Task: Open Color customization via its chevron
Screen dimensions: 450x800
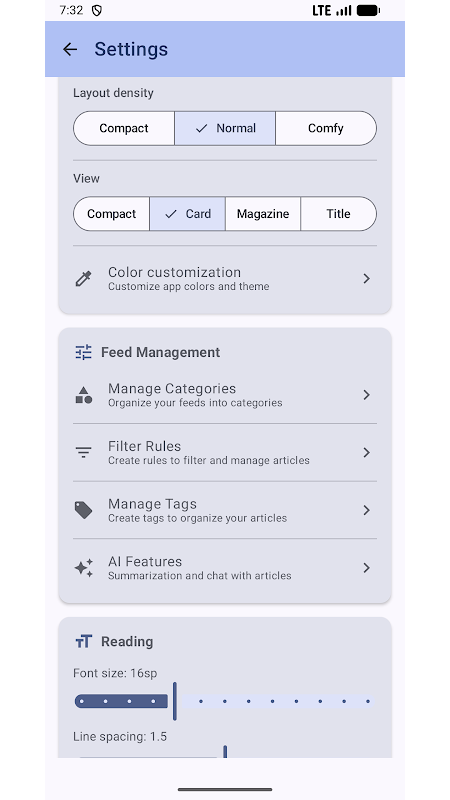Action: (366, 279)
